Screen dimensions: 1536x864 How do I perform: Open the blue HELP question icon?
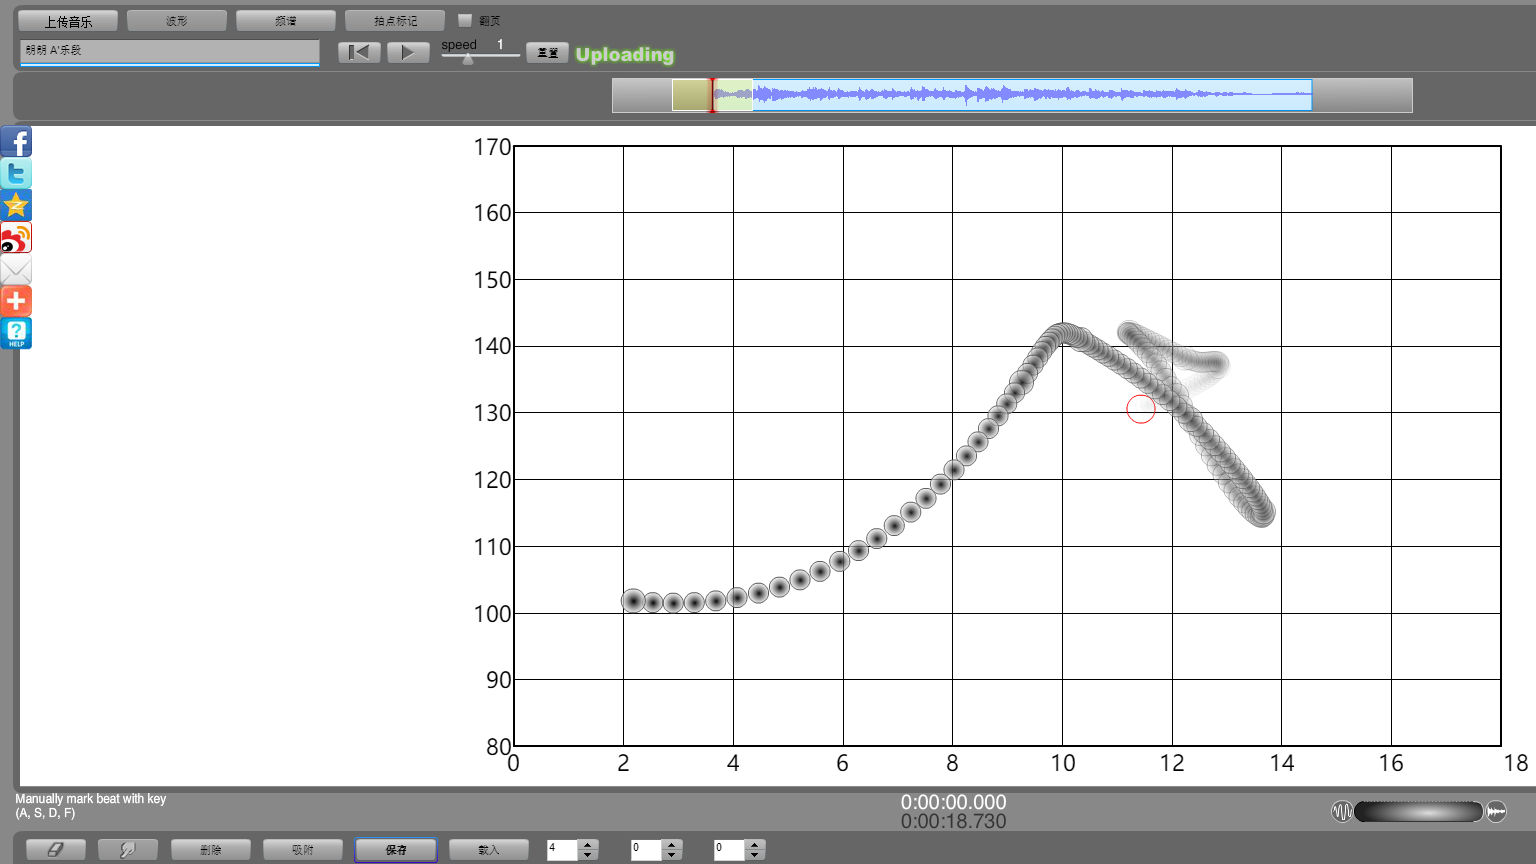[x=16, y=333]
